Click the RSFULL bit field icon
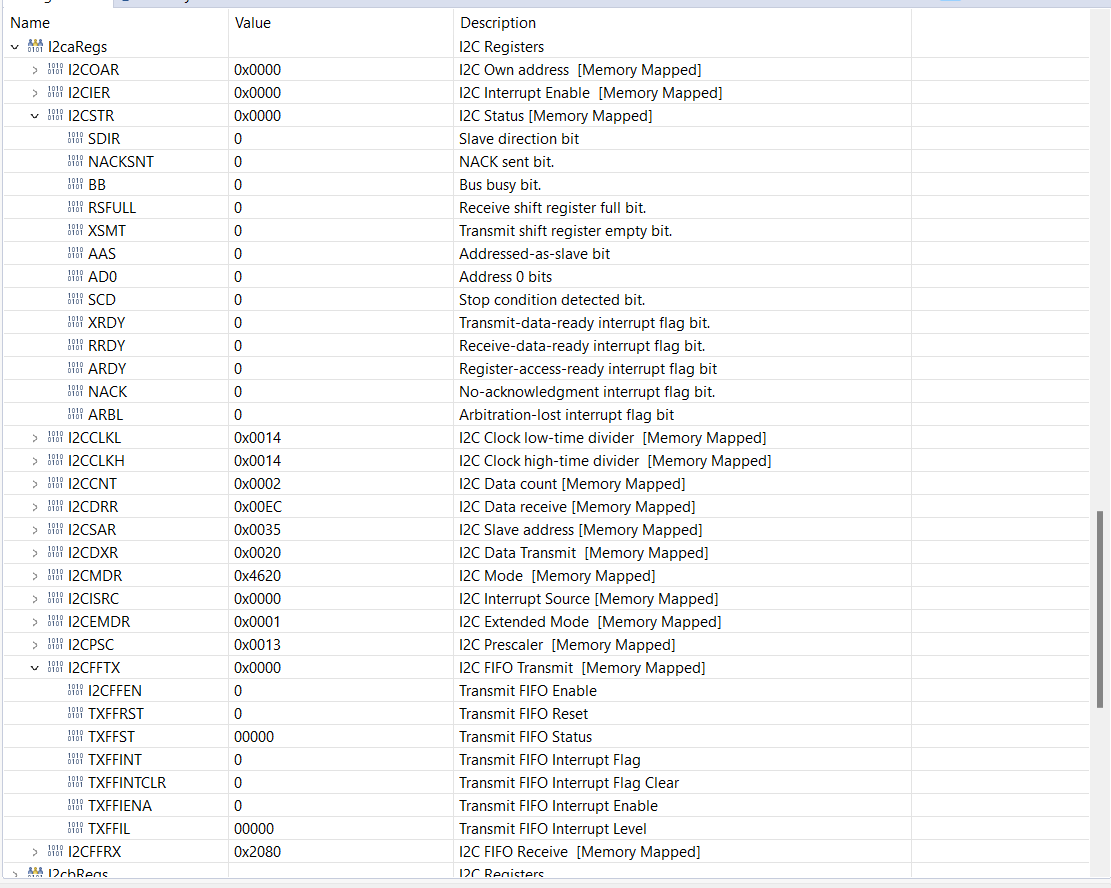Image resolution: width=1111 pixels, height=888 pixels. click(75, 208)
